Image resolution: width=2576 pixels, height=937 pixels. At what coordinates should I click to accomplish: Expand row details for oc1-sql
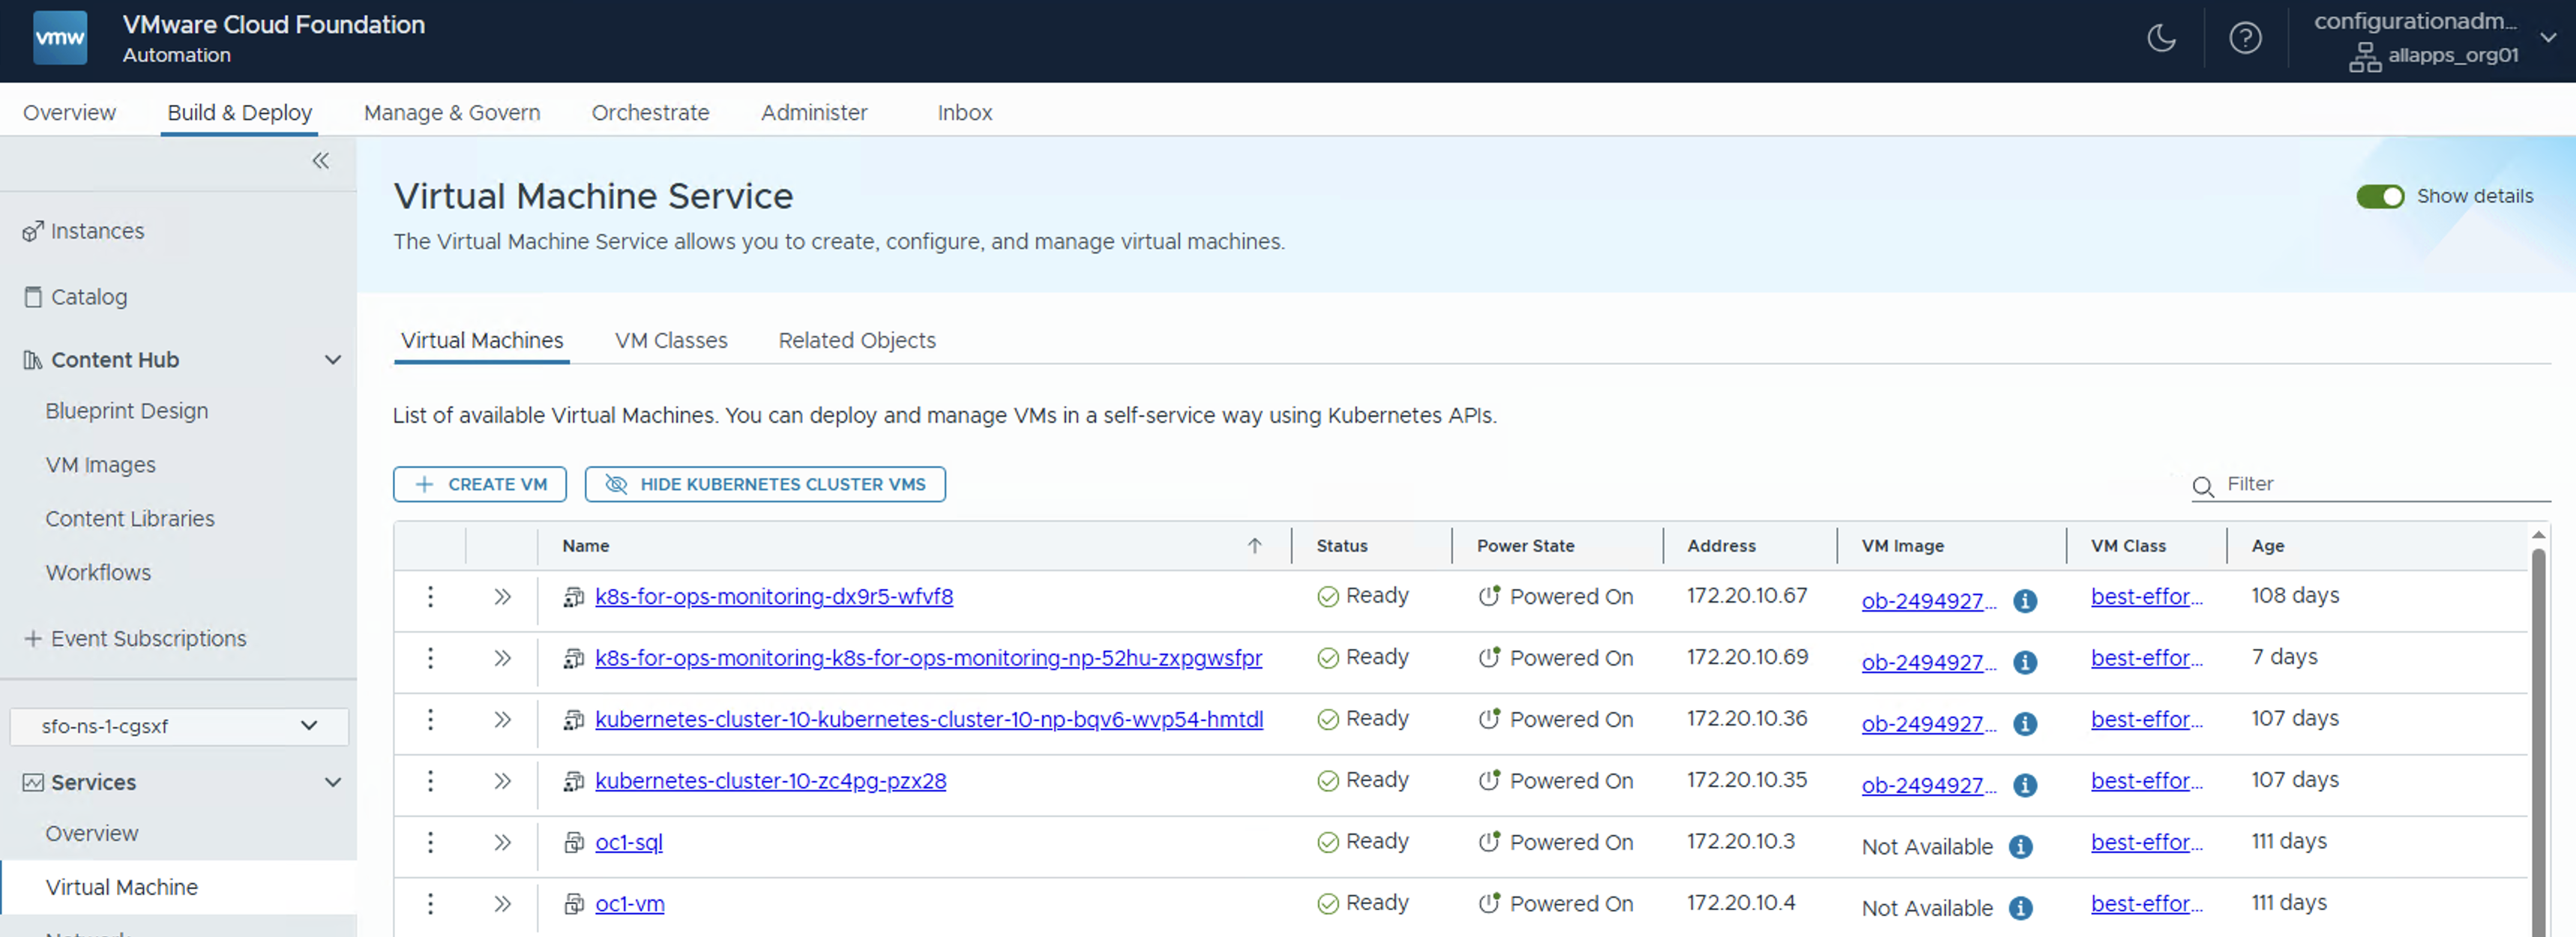[x=502, y=843]
